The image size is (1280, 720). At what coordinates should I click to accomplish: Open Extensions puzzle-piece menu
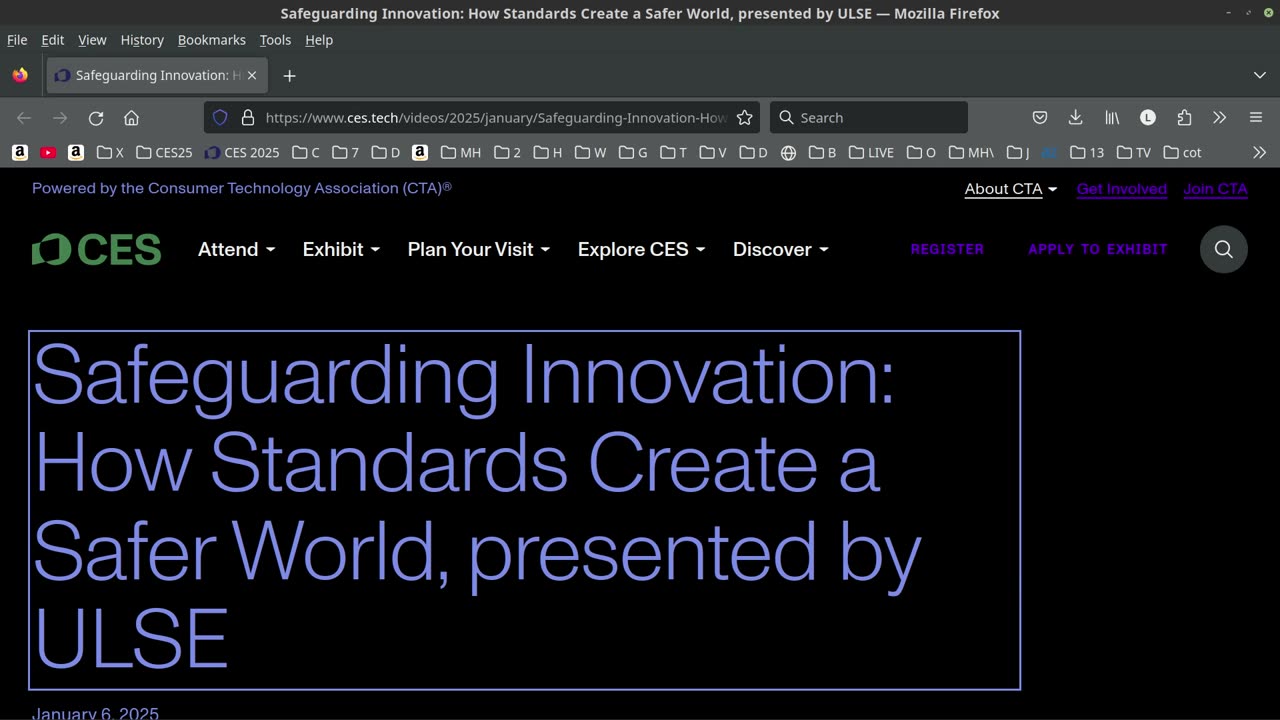click(1184, 118)
